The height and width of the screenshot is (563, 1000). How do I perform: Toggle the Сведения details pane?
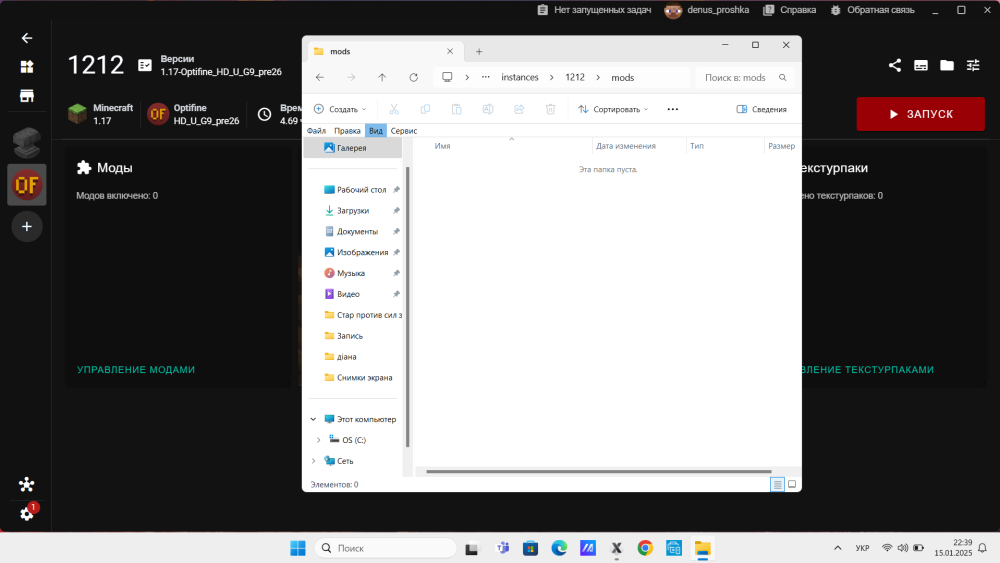(761, 109)
